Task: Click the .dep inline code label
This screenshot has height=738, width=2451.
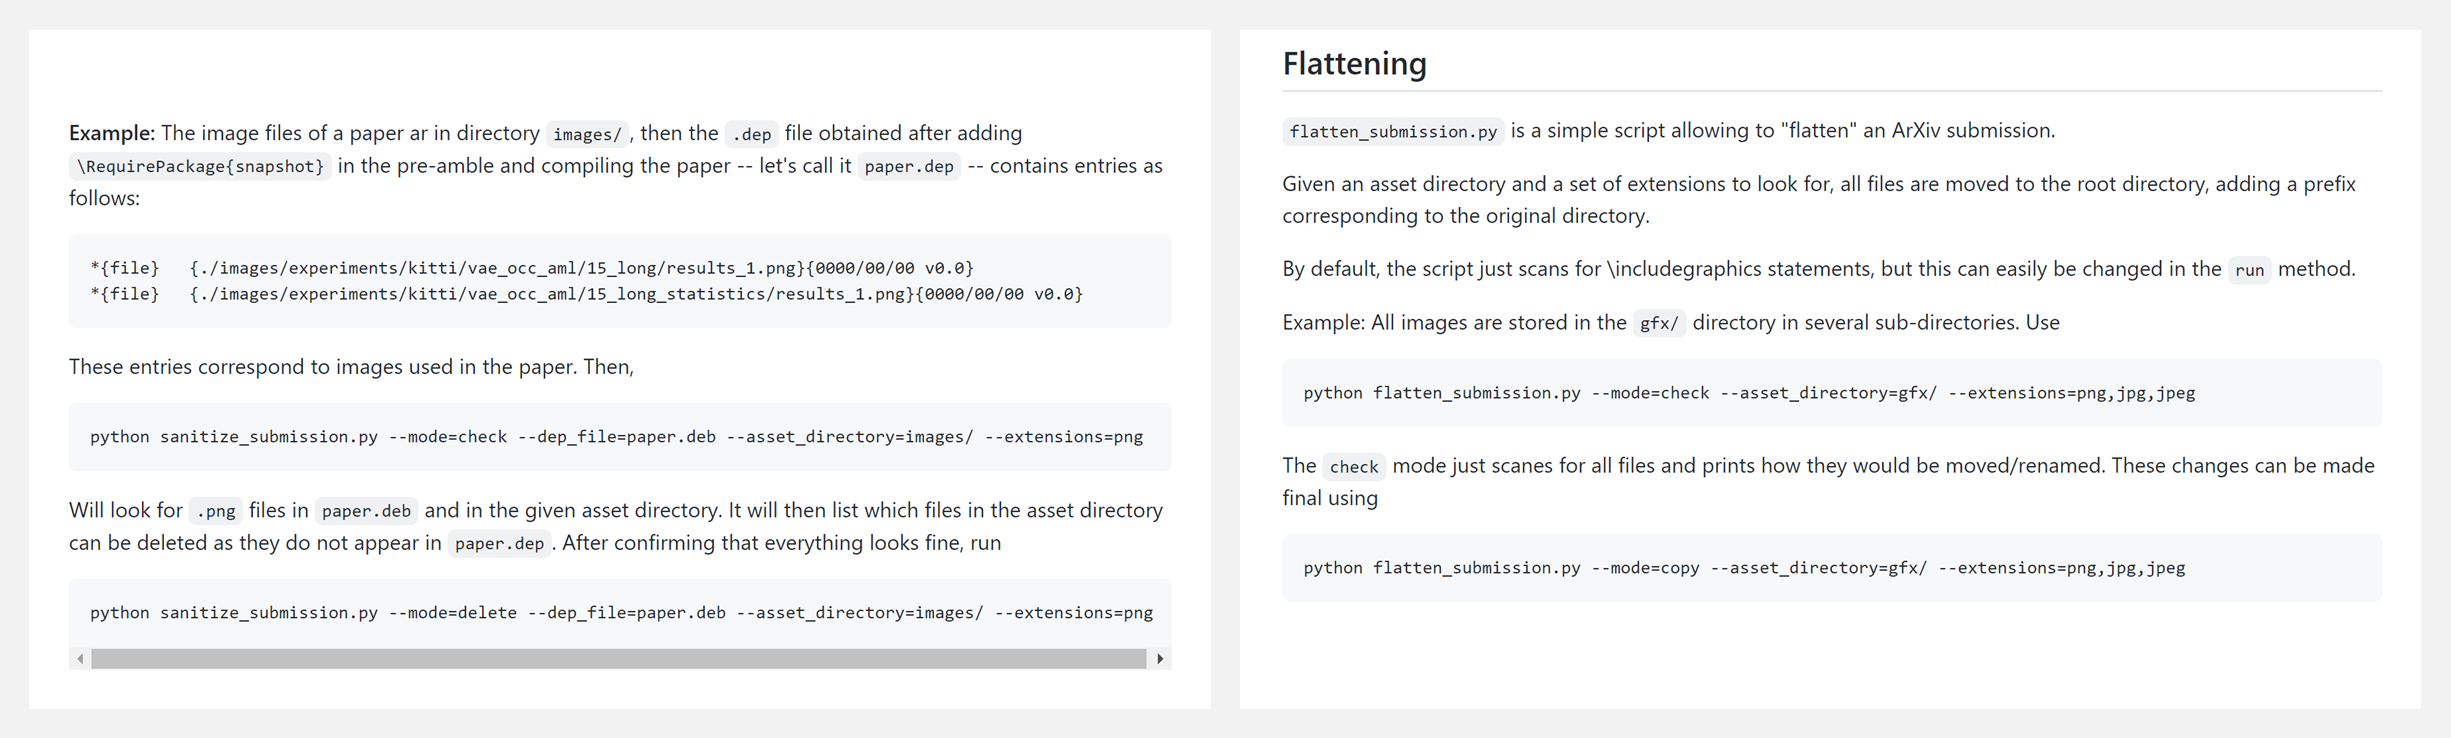Action: point(751,134)
